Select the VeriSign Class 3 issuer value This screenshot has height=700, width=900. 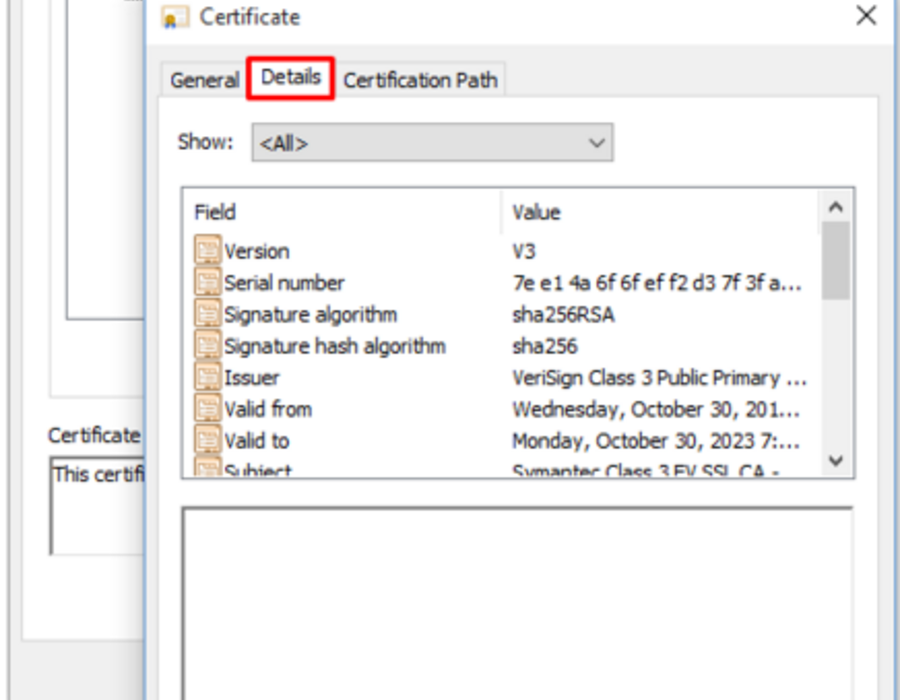pyautogui.click(x=660, y=378)
